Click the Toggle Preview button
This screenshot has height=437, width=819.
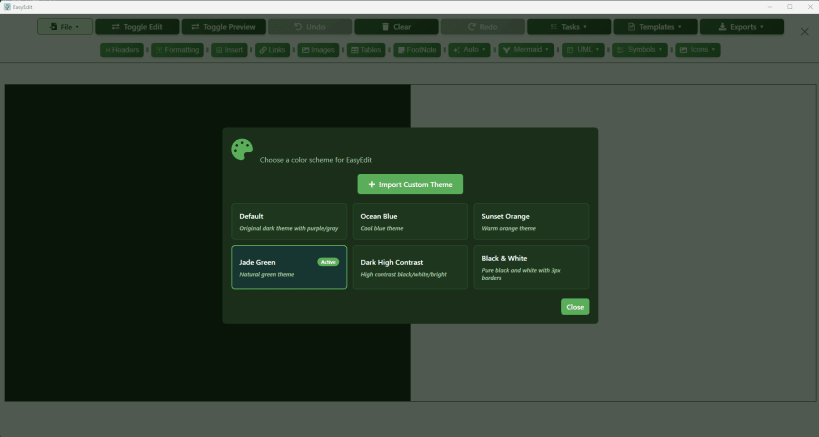(x=224, y=27)
